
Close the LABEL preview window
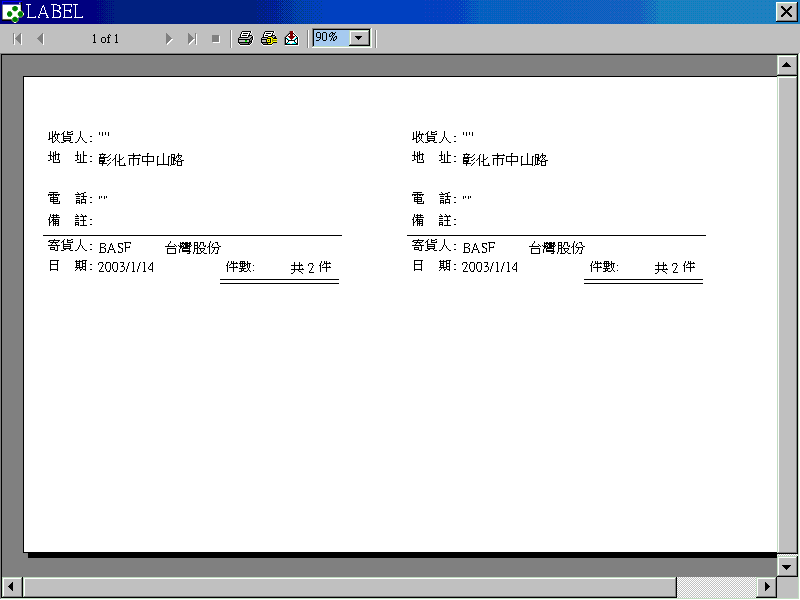[x=786, y=12]
